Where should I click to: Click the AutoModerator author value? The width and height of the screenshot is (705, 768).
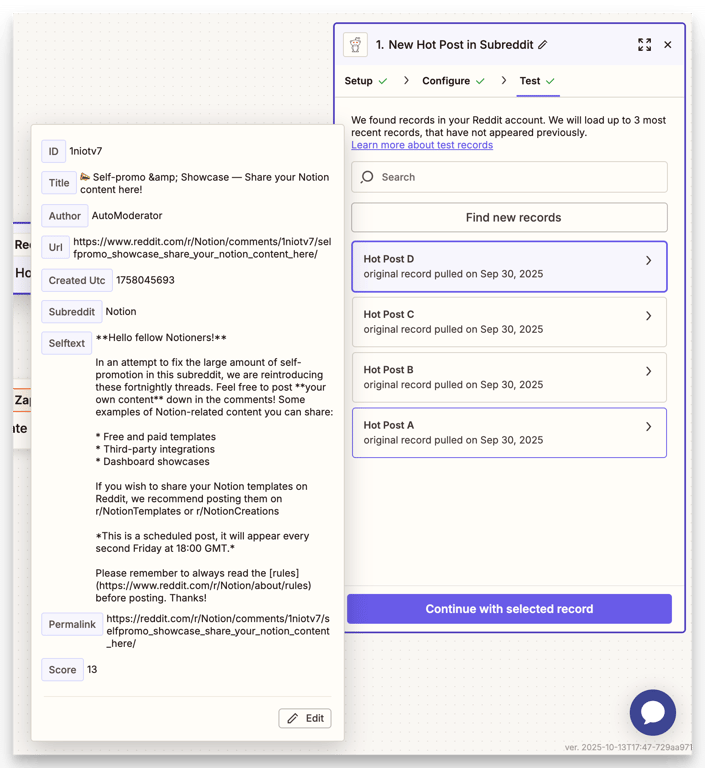(x=127, y=216)
